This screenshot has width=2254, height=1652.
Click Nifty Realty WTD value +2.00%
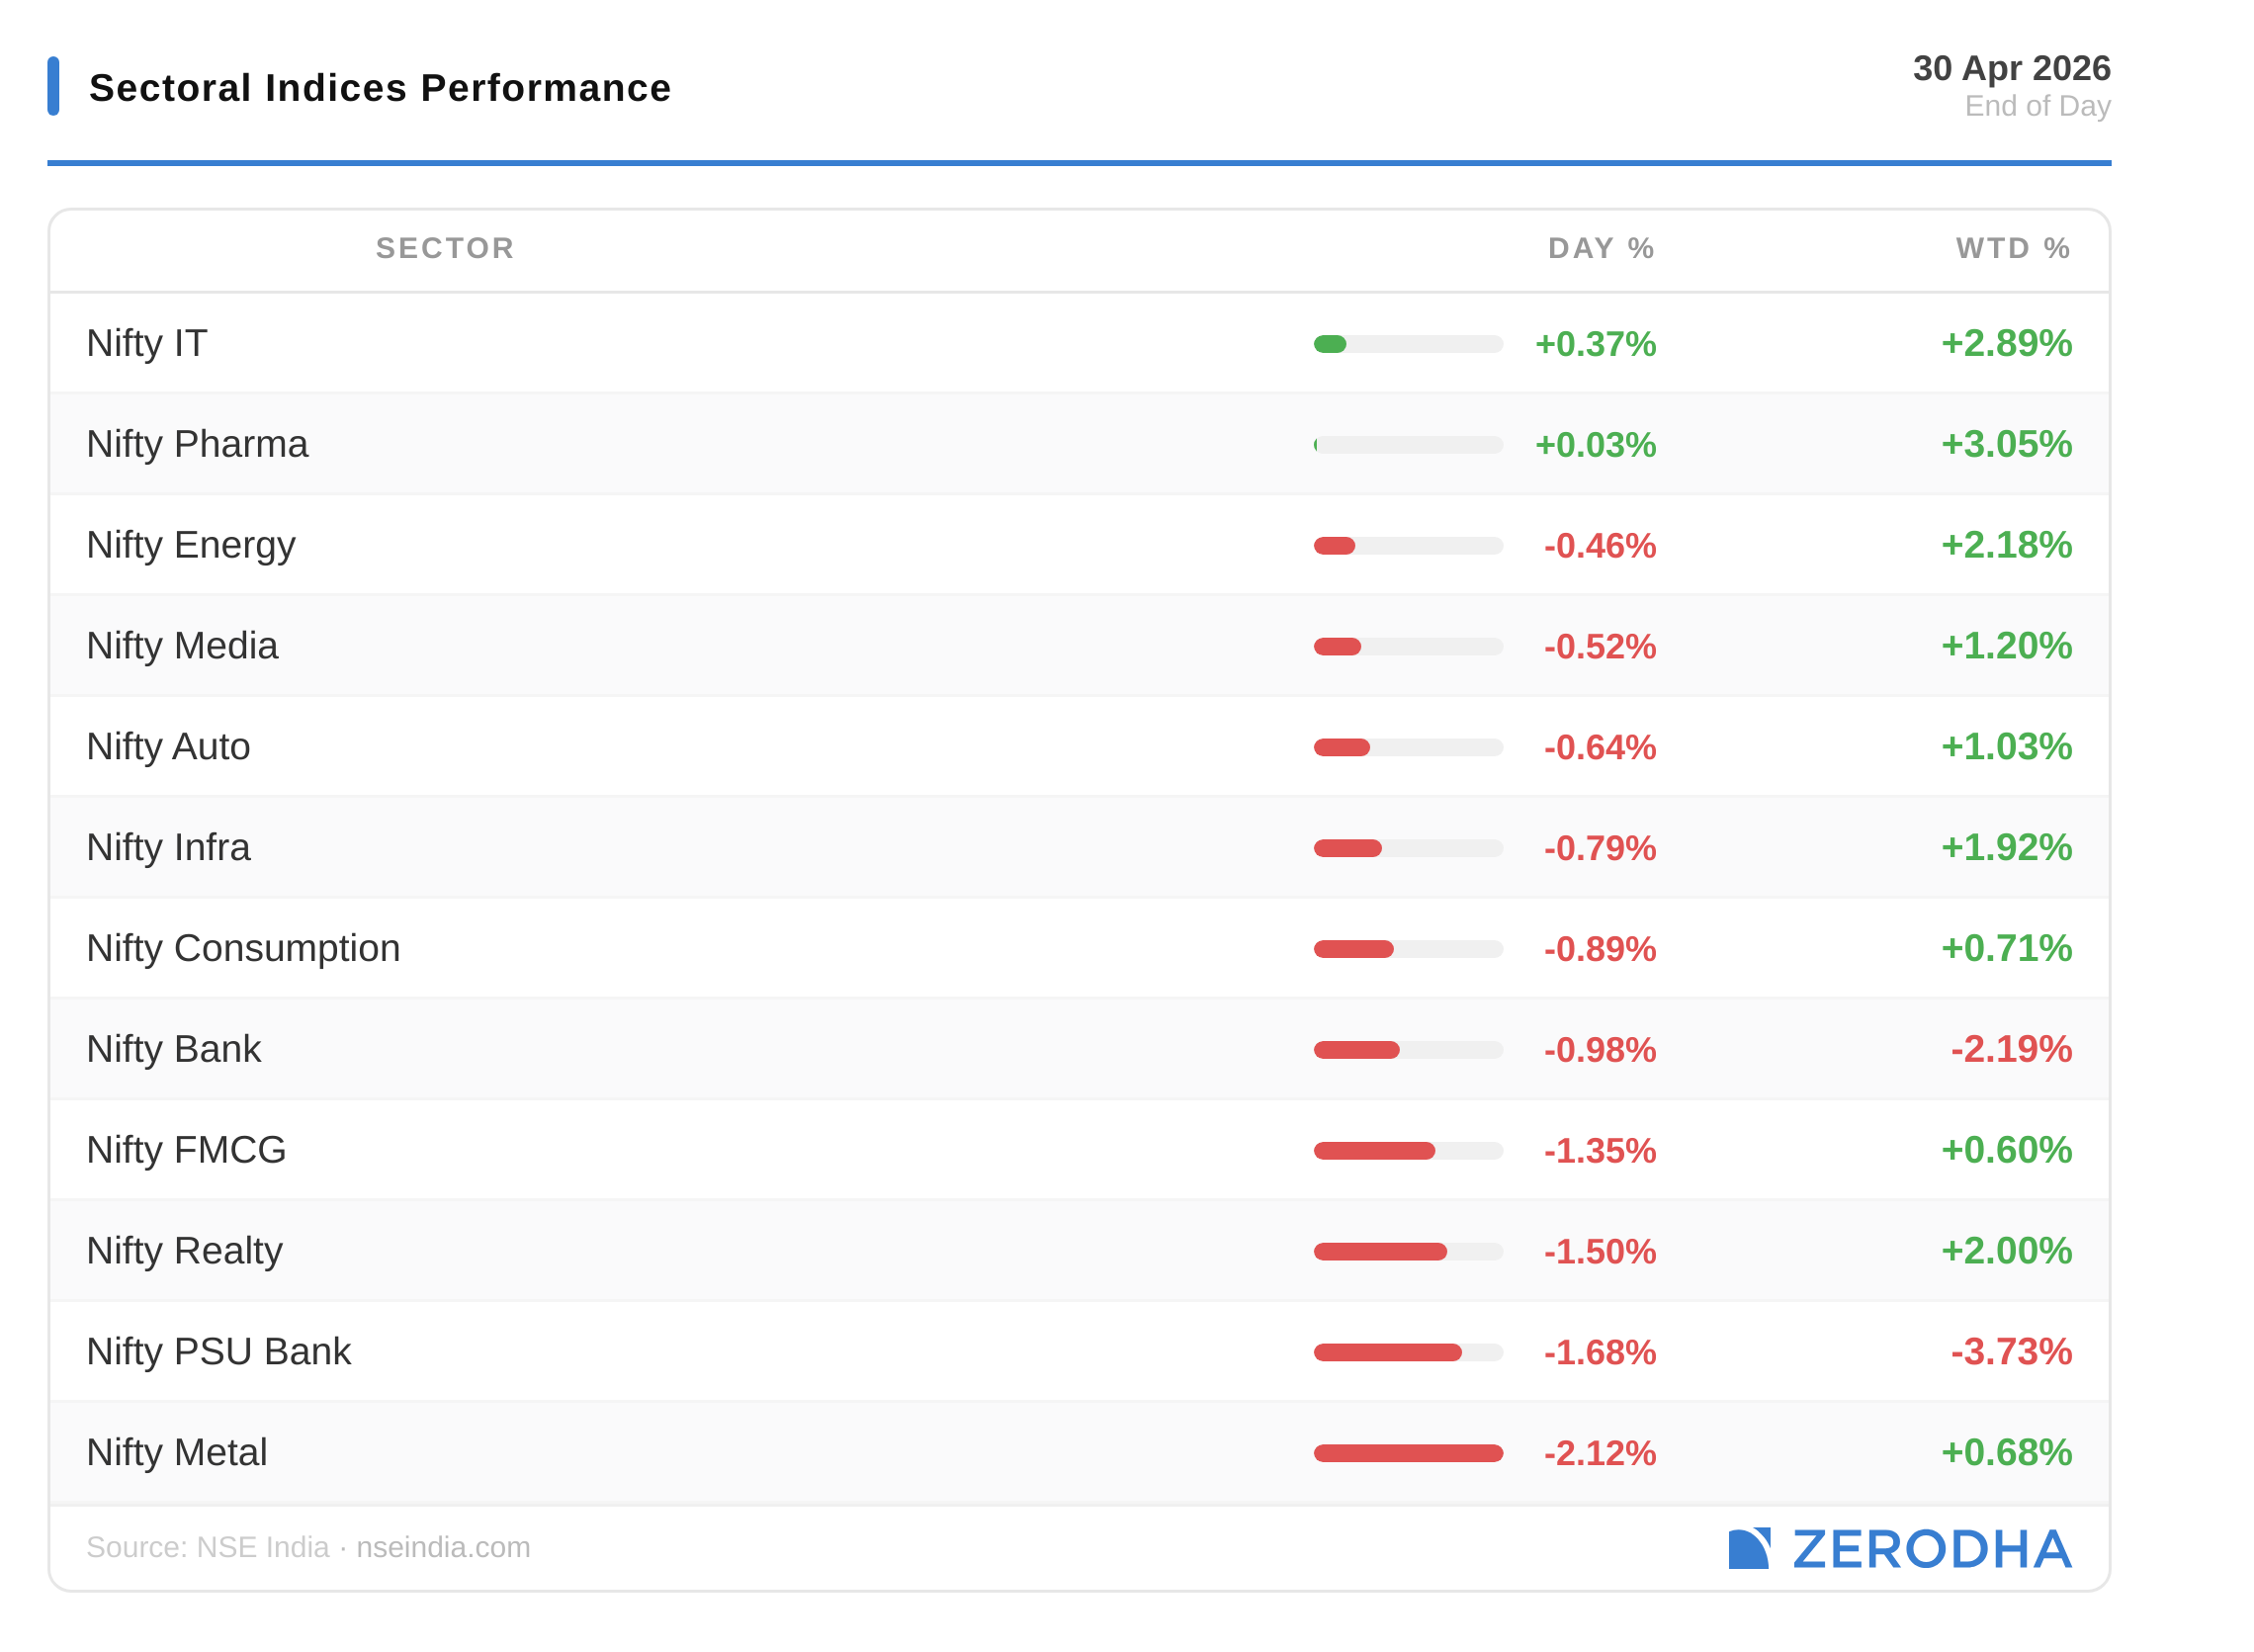2006,1251
